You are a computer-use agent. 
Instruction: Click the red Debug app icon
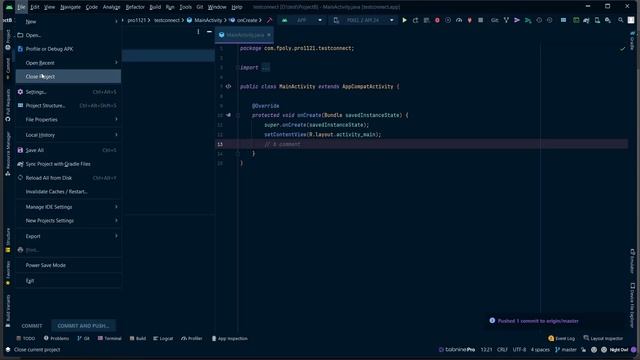tap(437, 20)
